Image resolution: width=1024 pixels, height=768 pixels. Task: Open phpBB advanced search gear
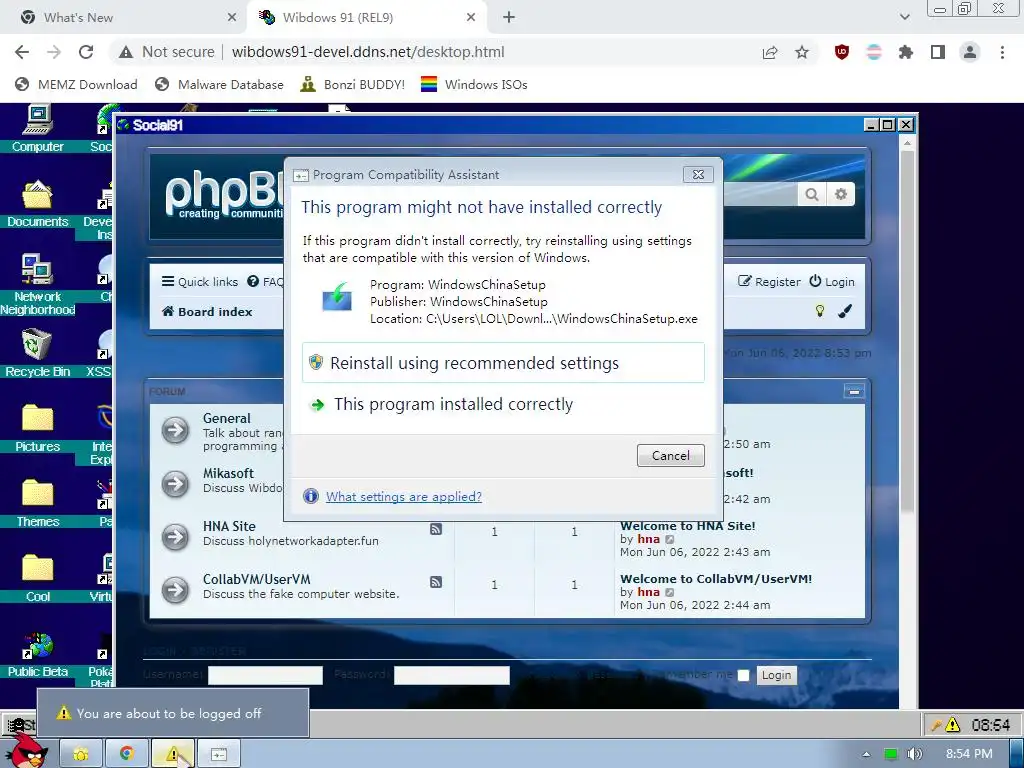point(841,194)
